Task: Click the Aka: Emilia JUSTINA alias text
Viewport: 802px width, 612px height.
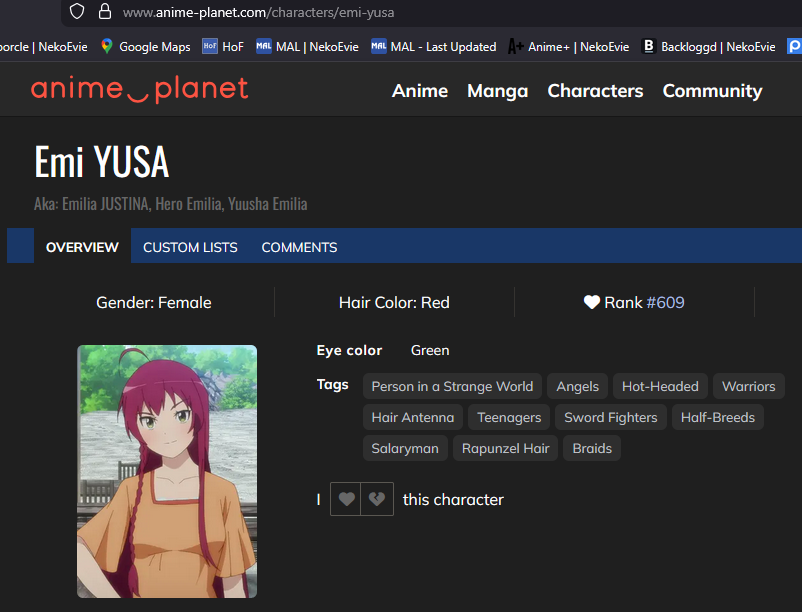Action: (171, 203)
